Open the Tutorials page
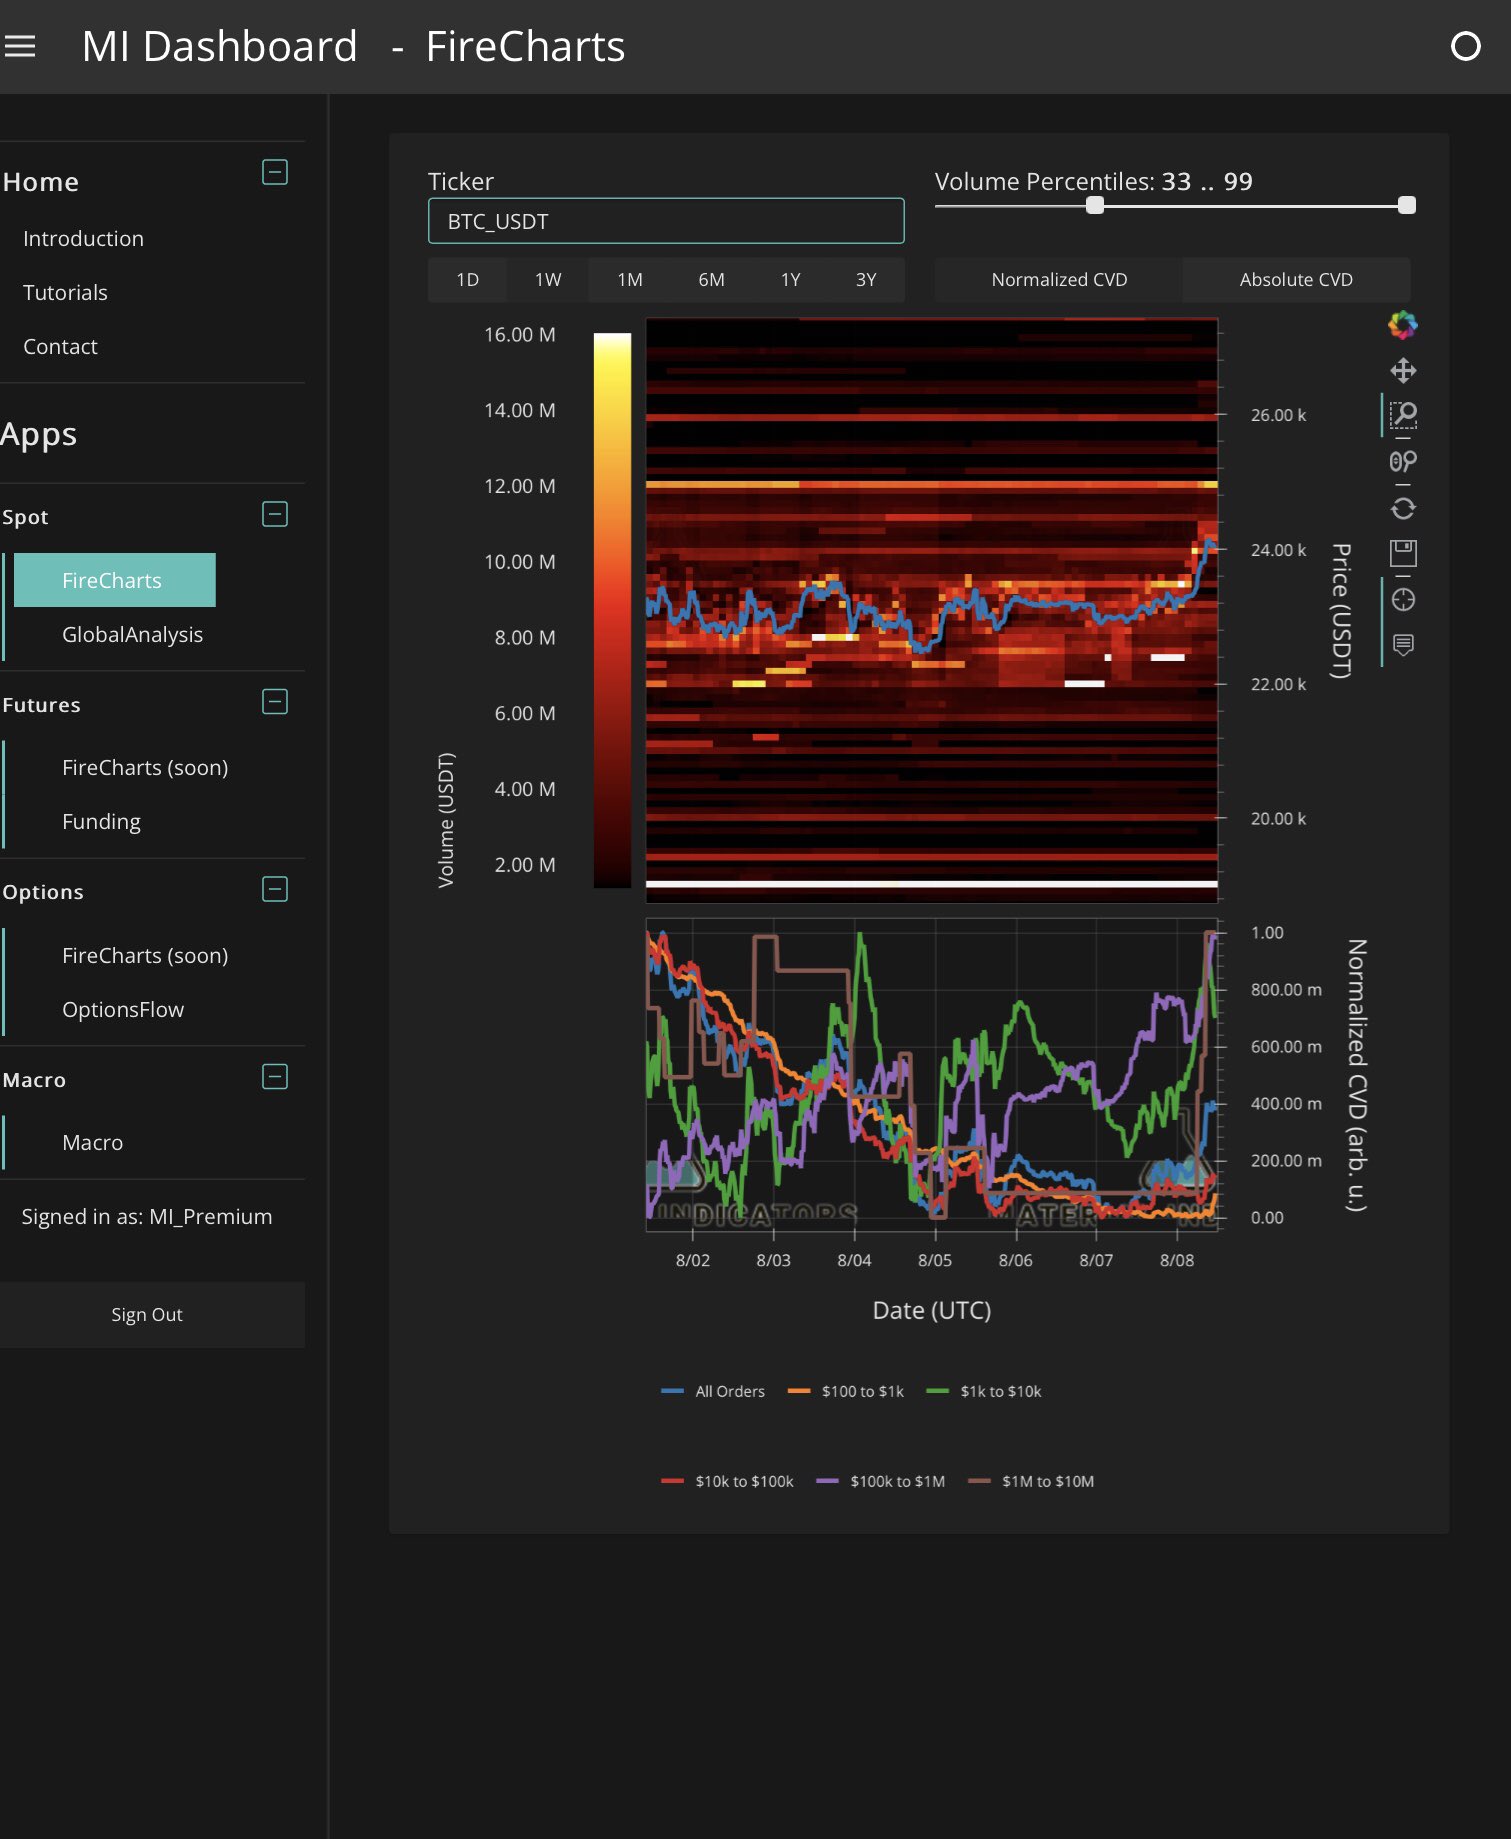Viewport: 1511px width, 1839px height. point(65,293)
